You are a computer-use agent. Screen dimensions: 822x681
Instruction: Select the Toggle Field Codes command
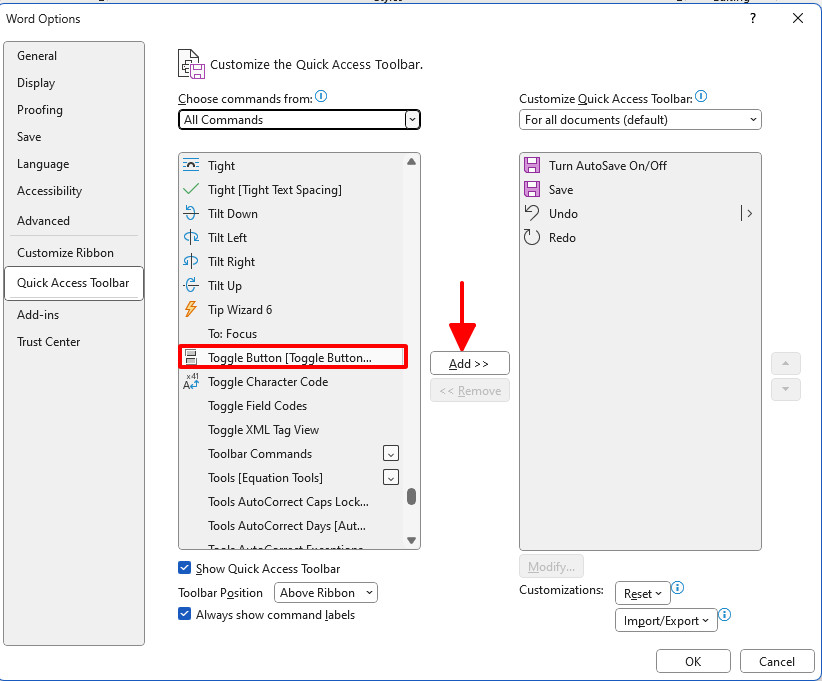[291, 405]
